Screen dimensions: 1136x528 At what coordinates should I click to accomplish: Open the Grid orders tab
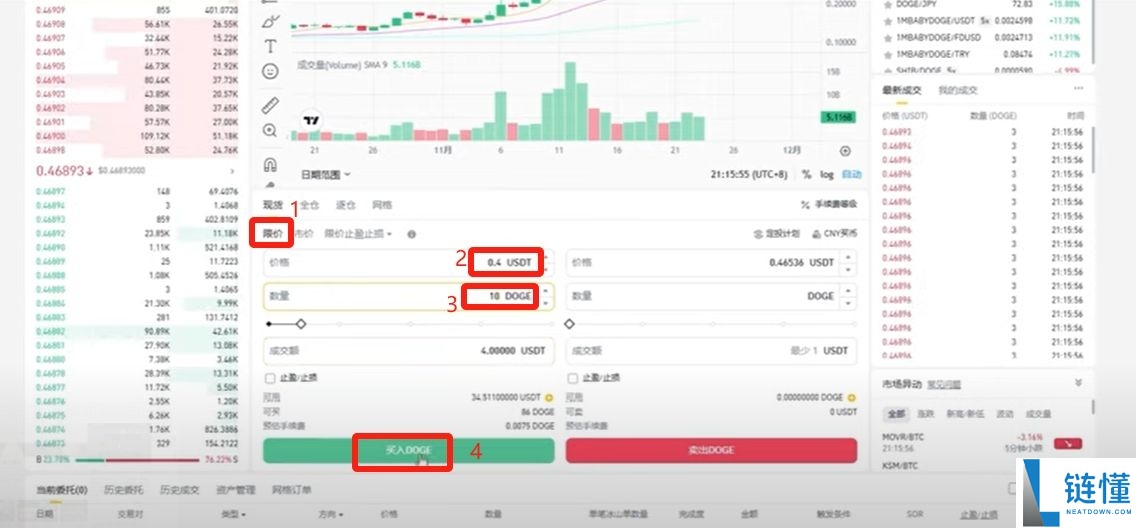pos(291,490)
